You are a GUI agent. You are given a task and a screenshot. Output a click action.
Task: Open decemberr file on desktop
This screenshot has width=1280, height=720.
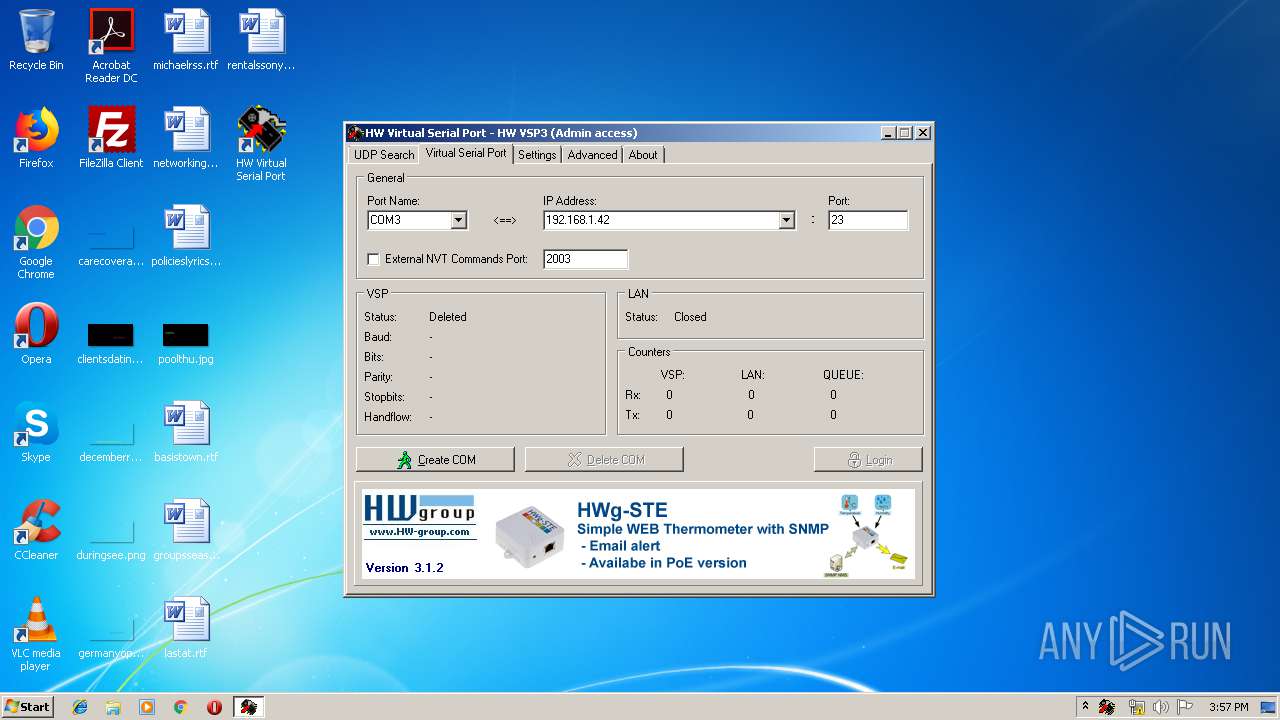tap(111, 442)
